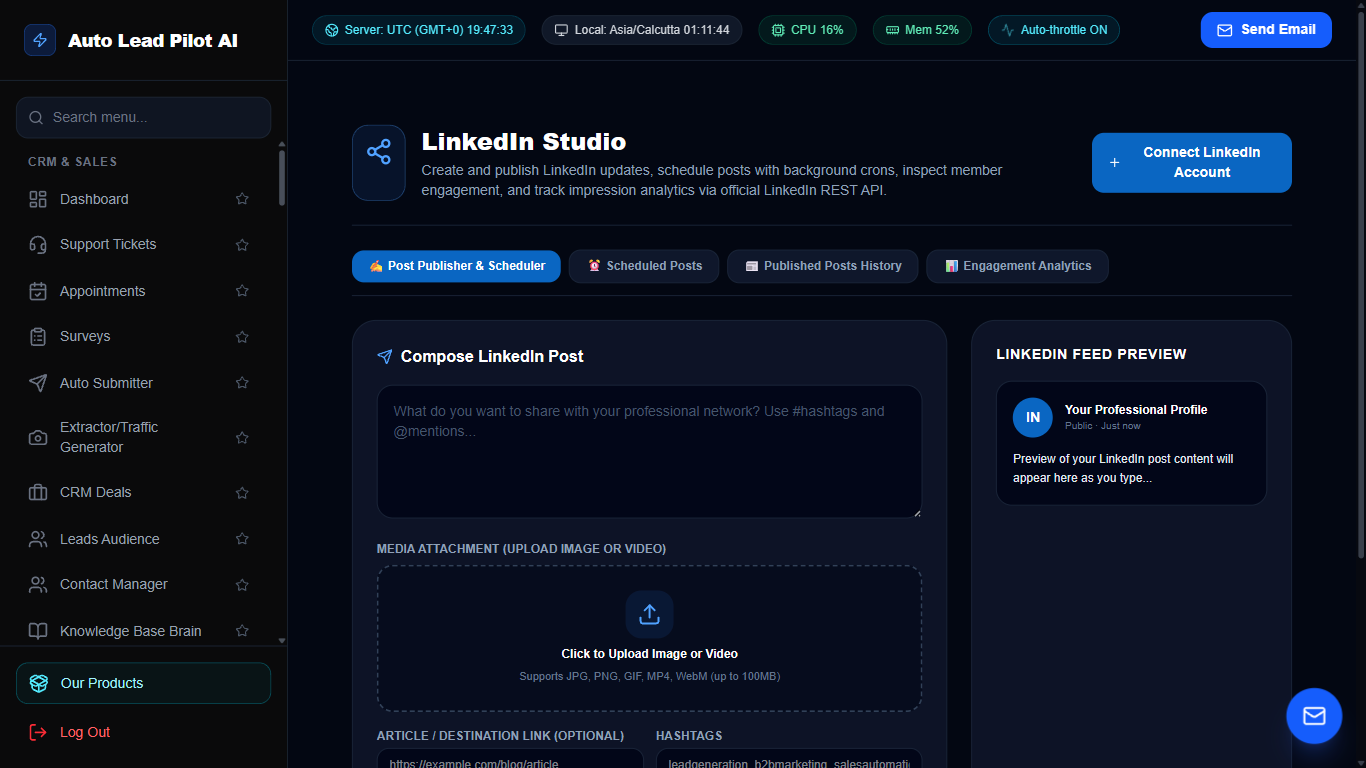Star the CRM Deals menu item
Screen dimensions: 1366x768
pos(242,493)
